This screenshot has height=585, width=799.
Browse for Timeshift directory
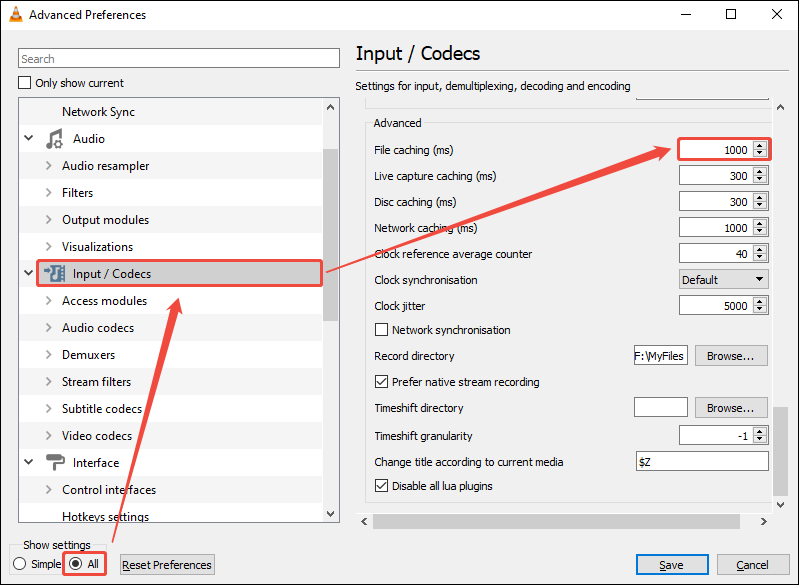(731, 408)
